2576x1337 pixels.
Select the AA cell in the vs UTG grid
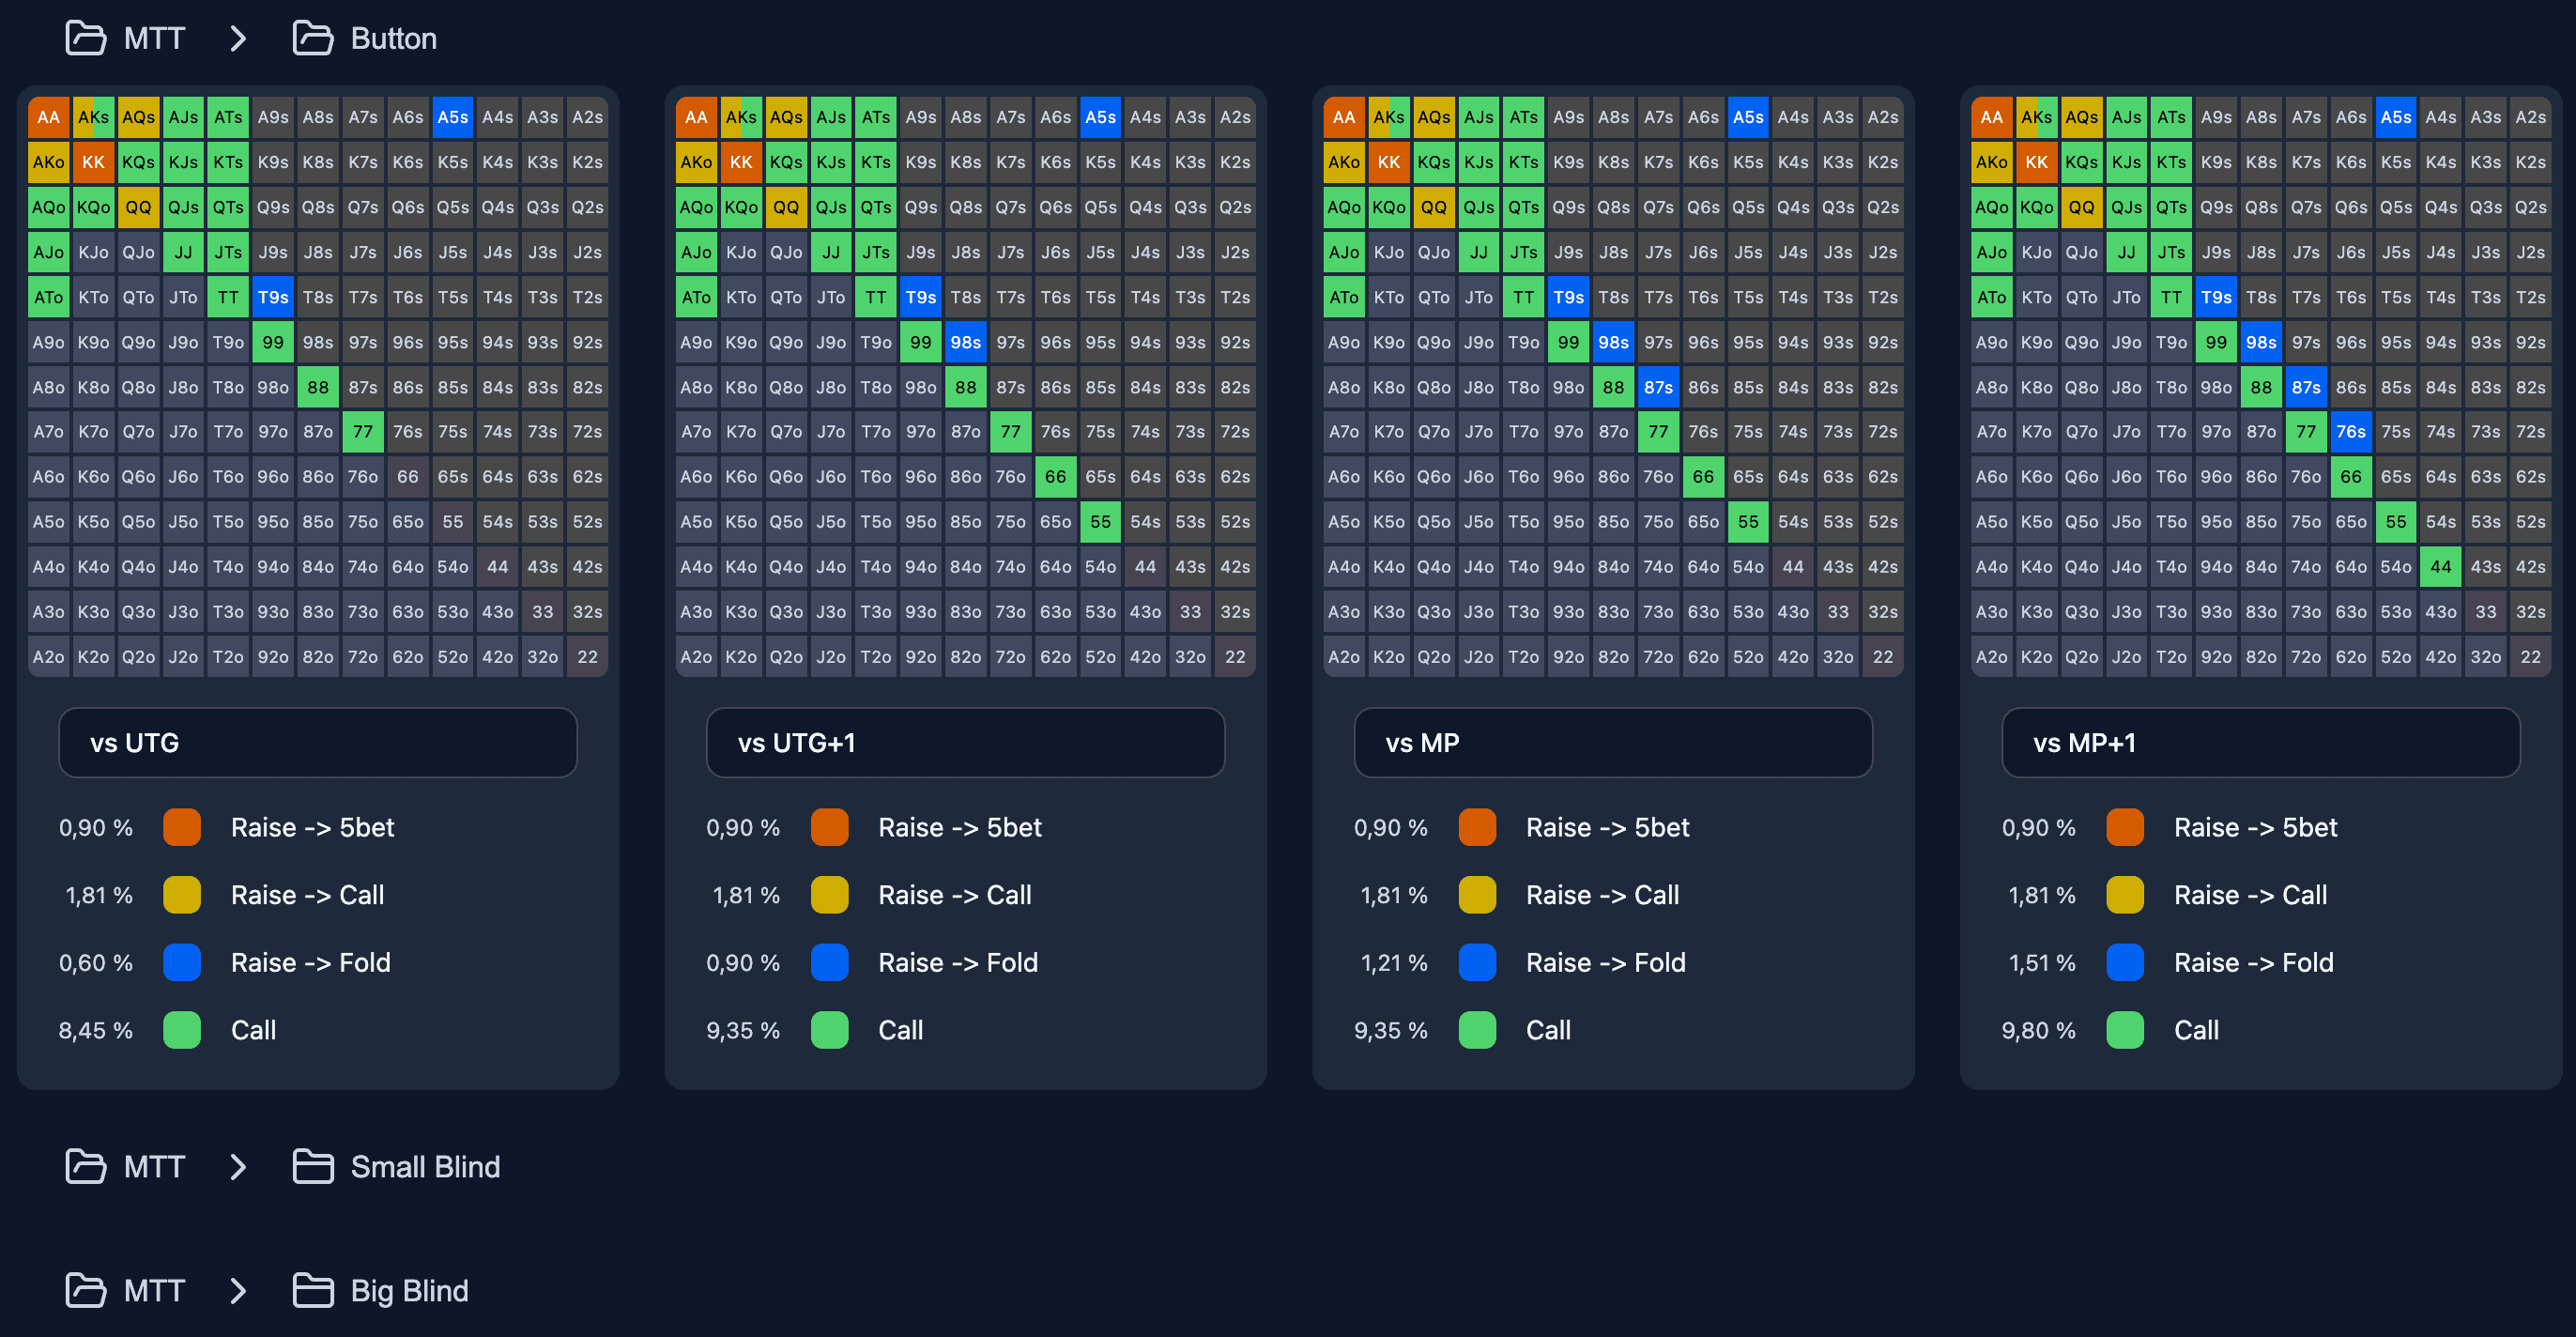48,116
